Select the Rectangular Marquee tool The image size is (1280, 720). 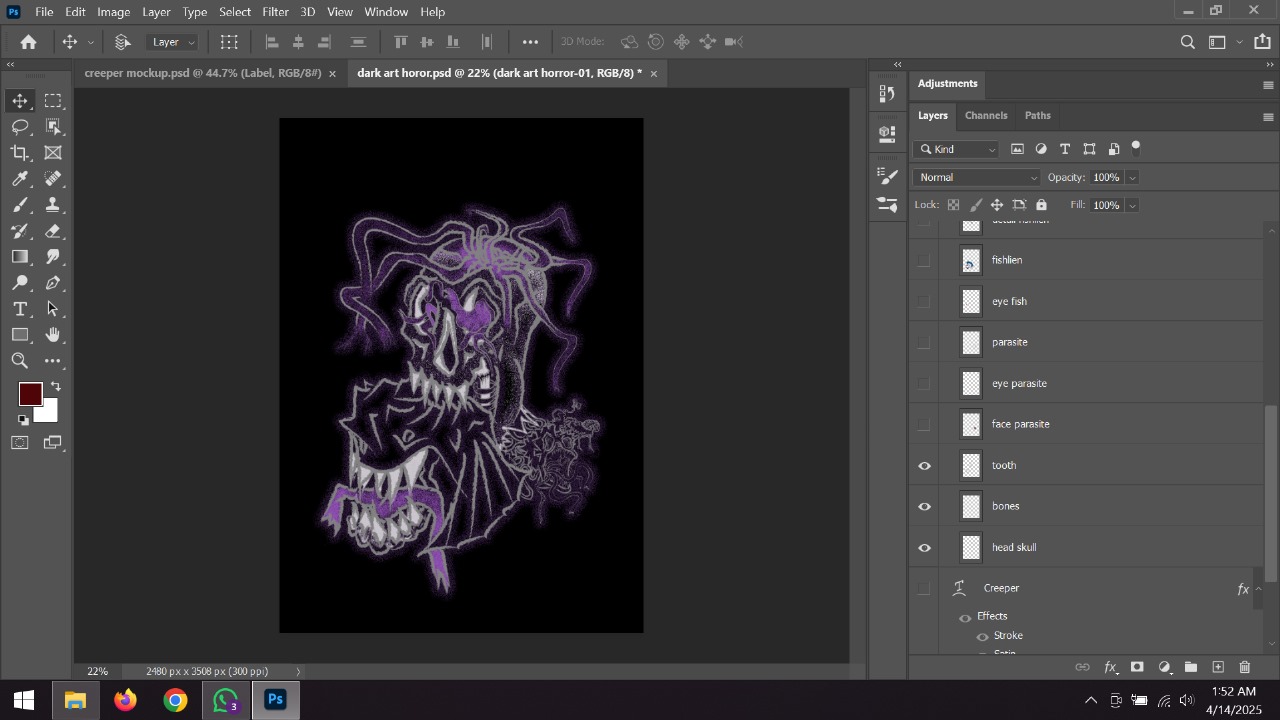click(x=53, y=101)
